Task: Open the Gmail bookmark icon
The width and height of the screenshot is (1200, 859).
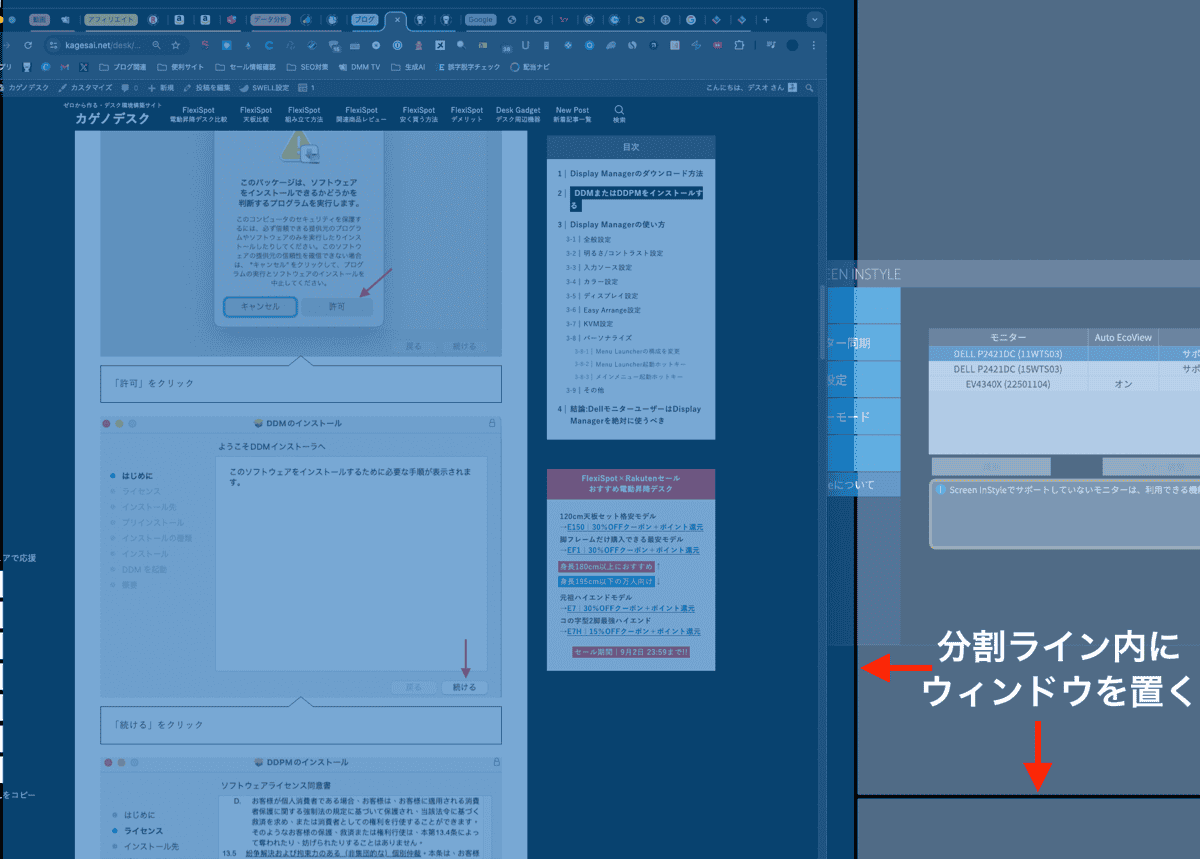Action: pos(64,67)
